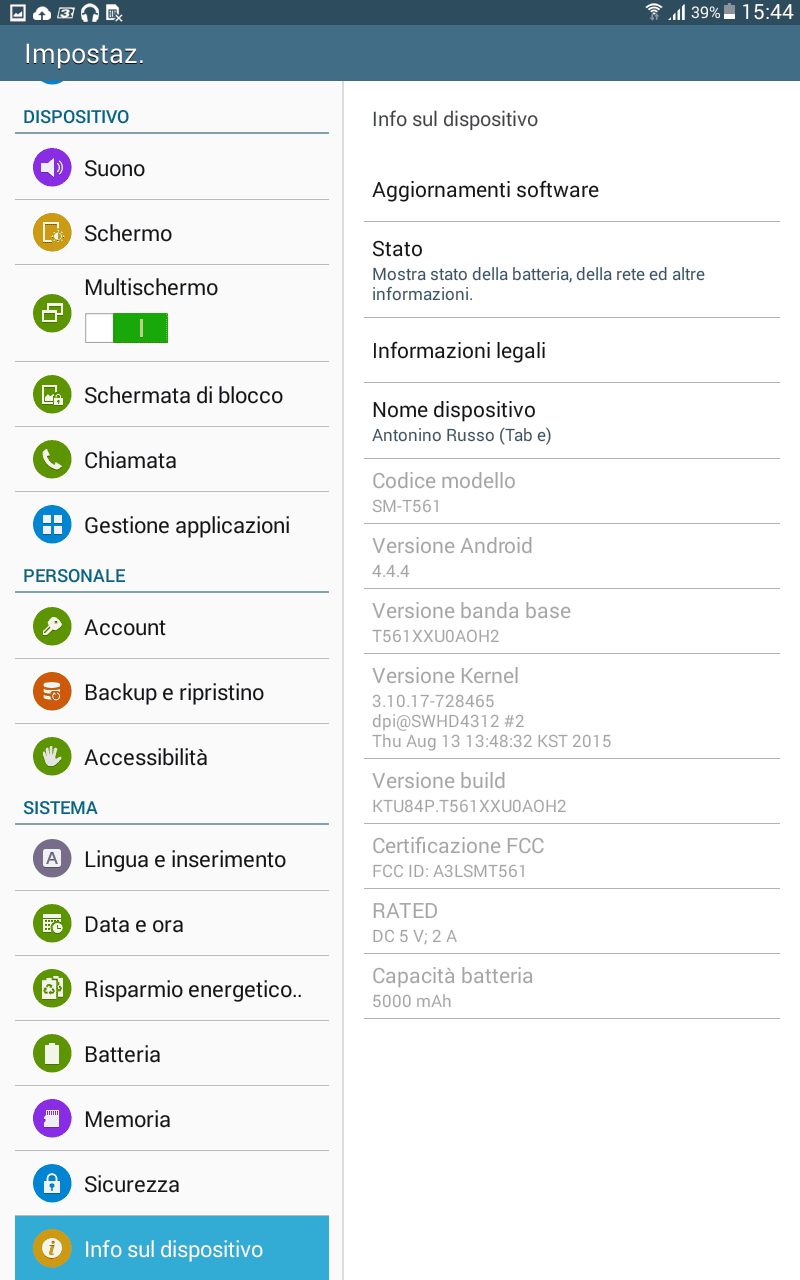Open Risparmio energetico settings
Image resolution: width=800 pixels, height=1280 pixels.
[172, 989]
